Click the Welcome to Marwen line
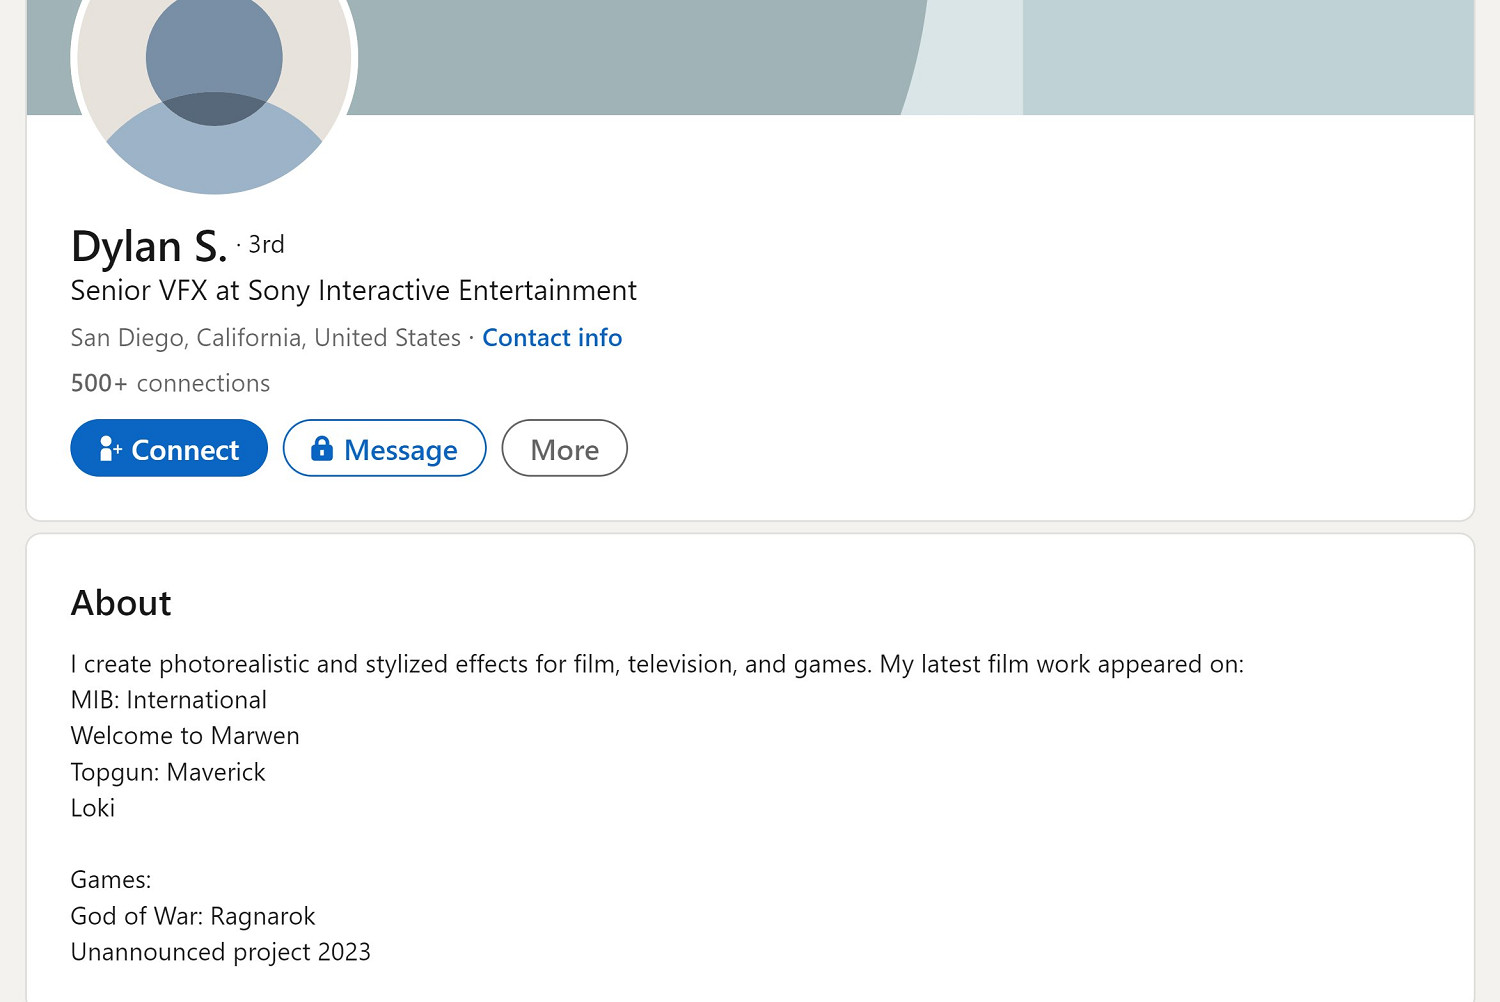 pos(185,736)
